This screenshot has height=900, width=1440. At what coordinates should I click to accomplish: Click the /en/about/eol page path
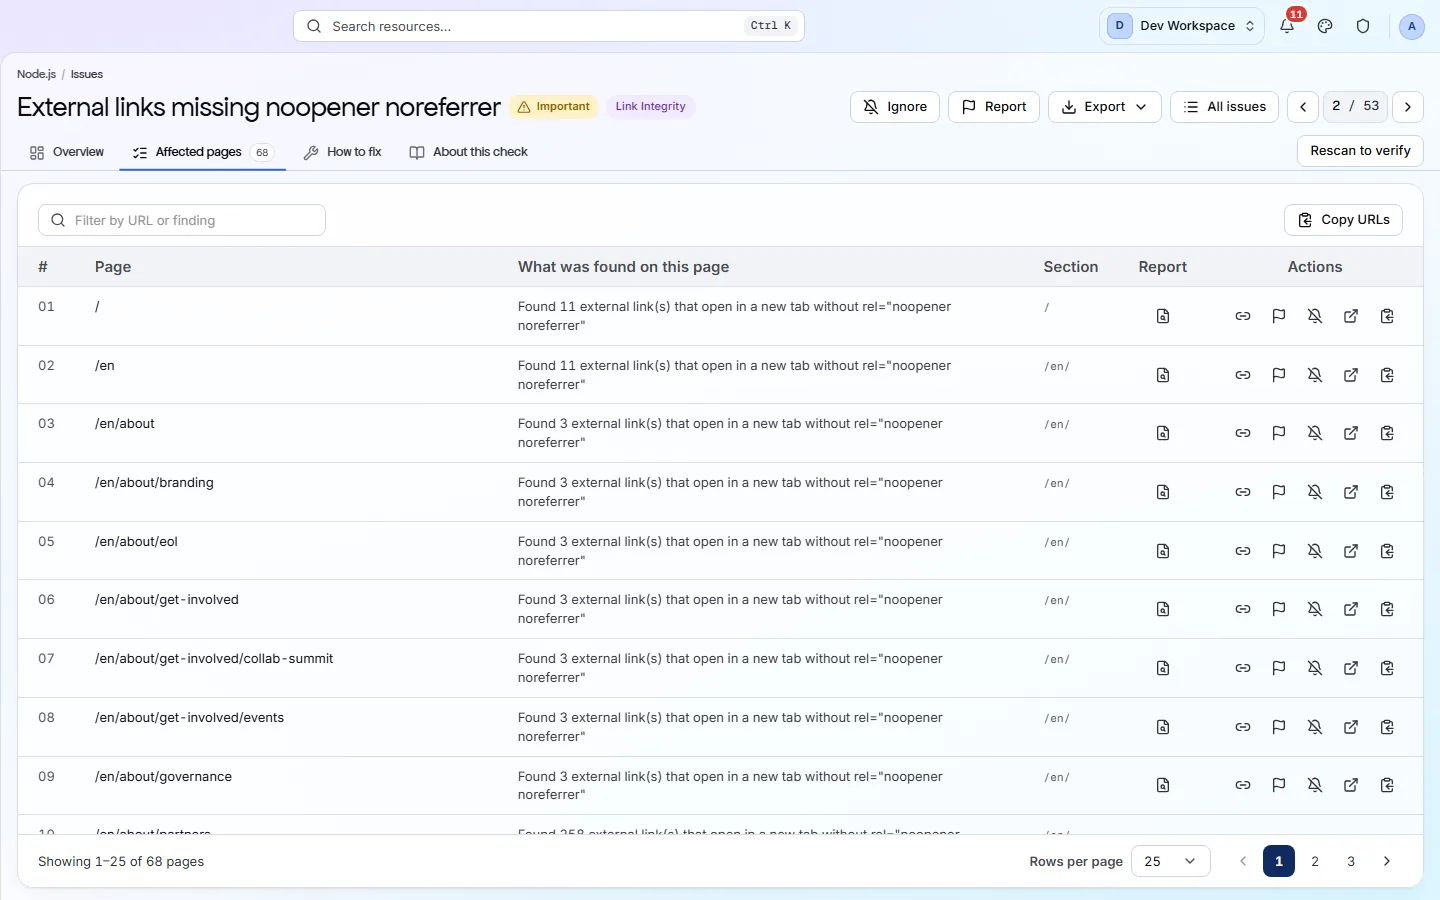pyautogui.click(x=136, y=542)
